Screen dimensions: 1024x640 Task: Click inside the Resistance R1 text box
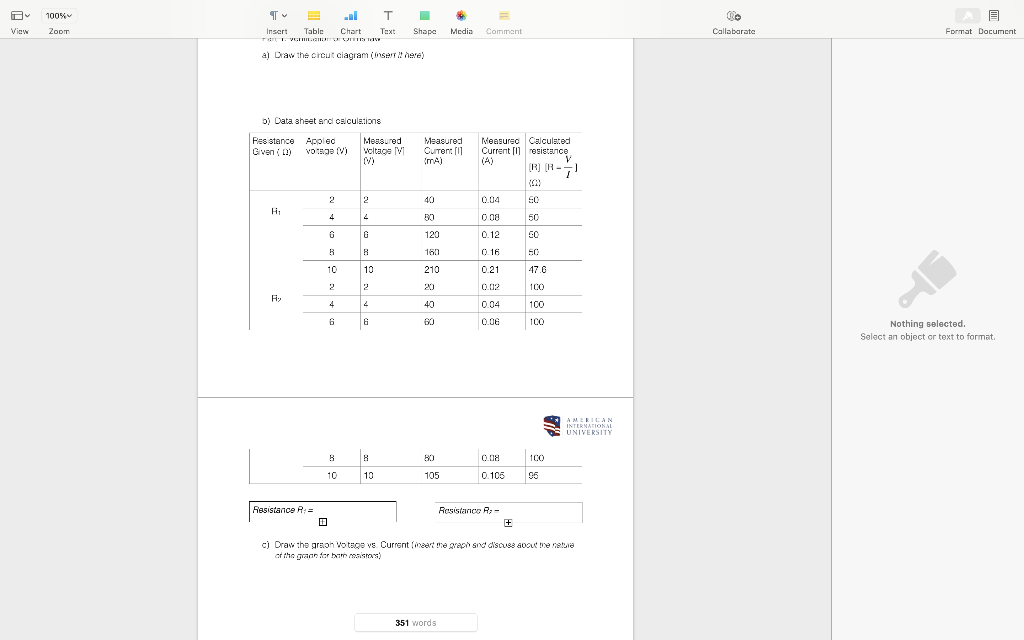point(300,511)
